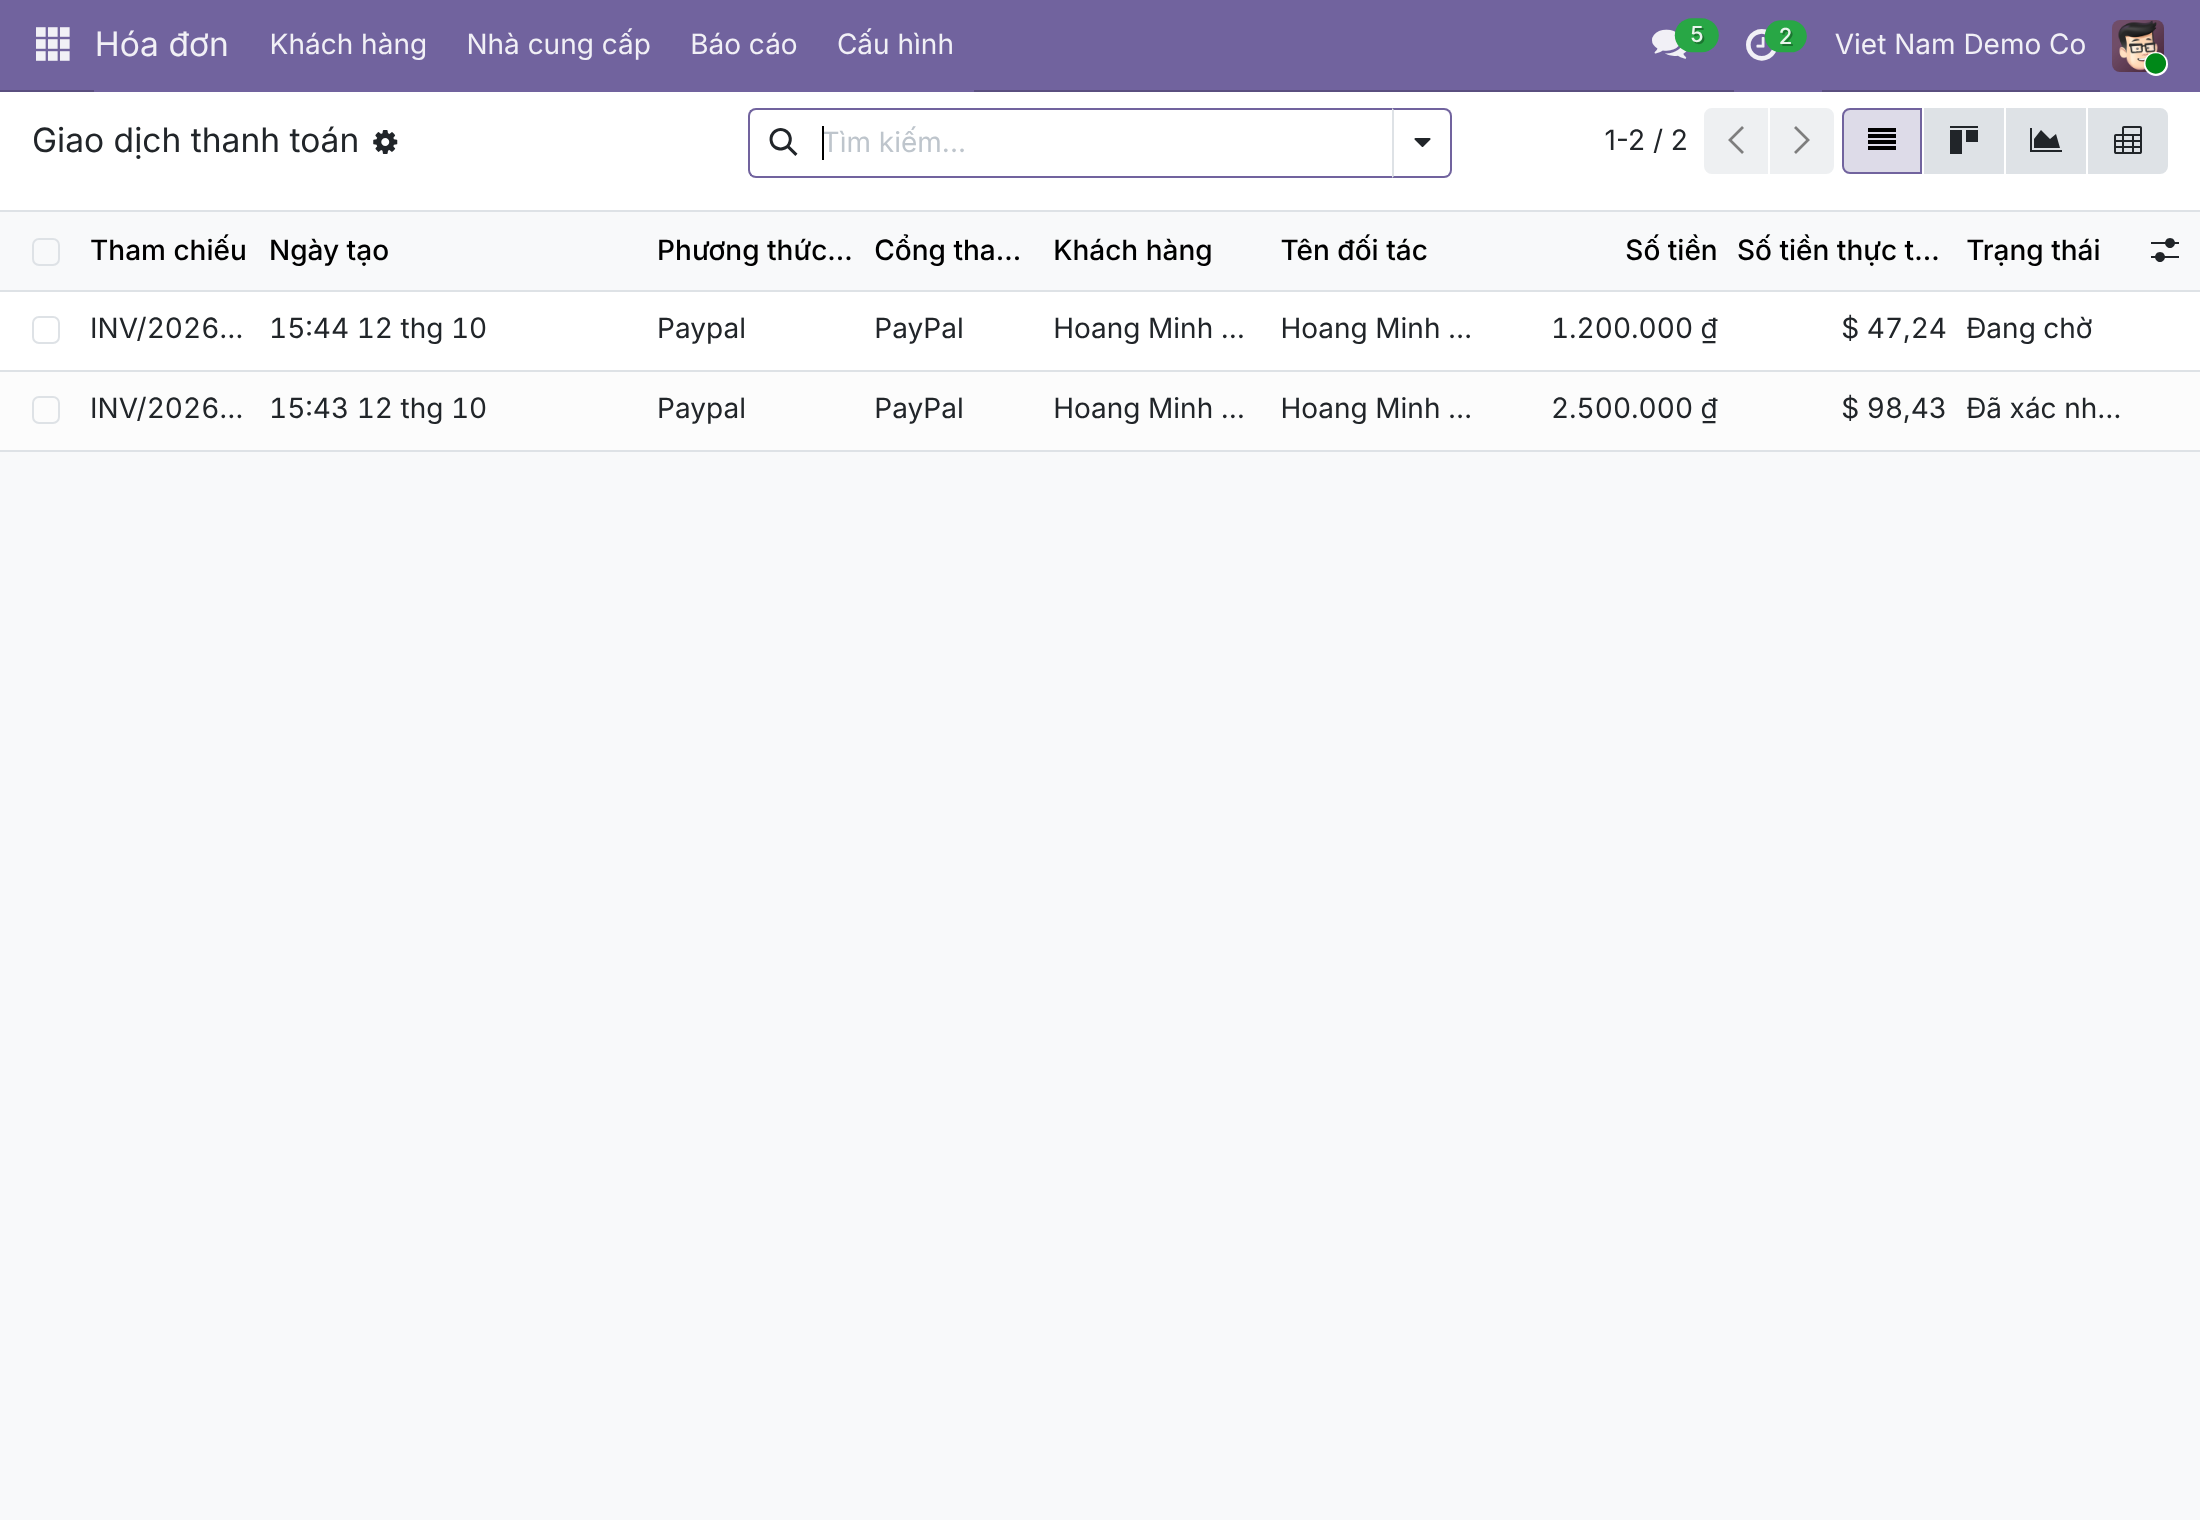Image resolution: width=2200 pixels, height=1520 pixels.
Task: Open the conversations messages icon
Action: click(x=1669, y=44)
